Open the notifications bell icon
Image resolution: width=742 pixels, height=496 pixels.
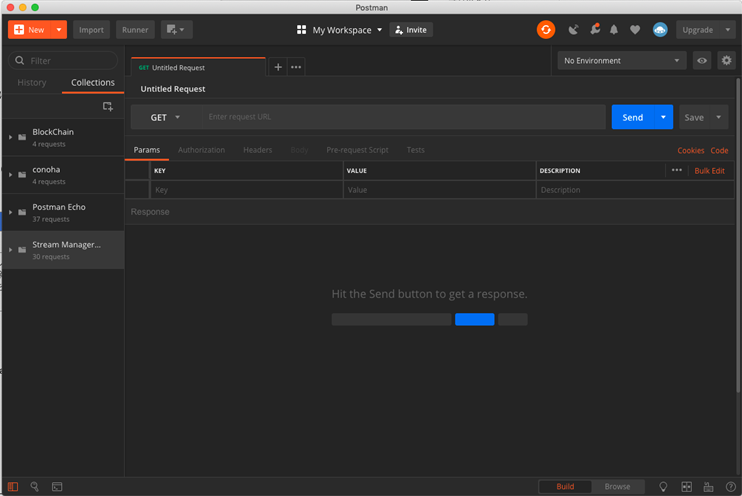click(614, 30)
